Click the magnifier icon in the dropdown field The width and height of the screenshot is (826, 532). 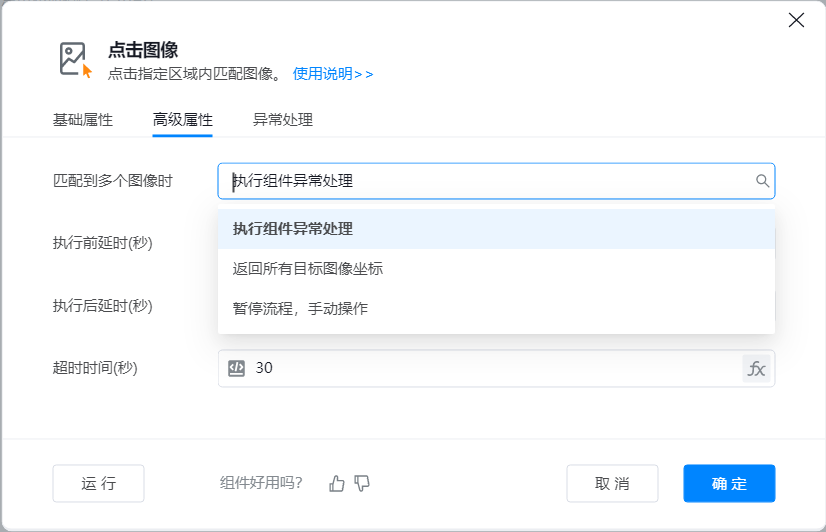pos(762,181)
